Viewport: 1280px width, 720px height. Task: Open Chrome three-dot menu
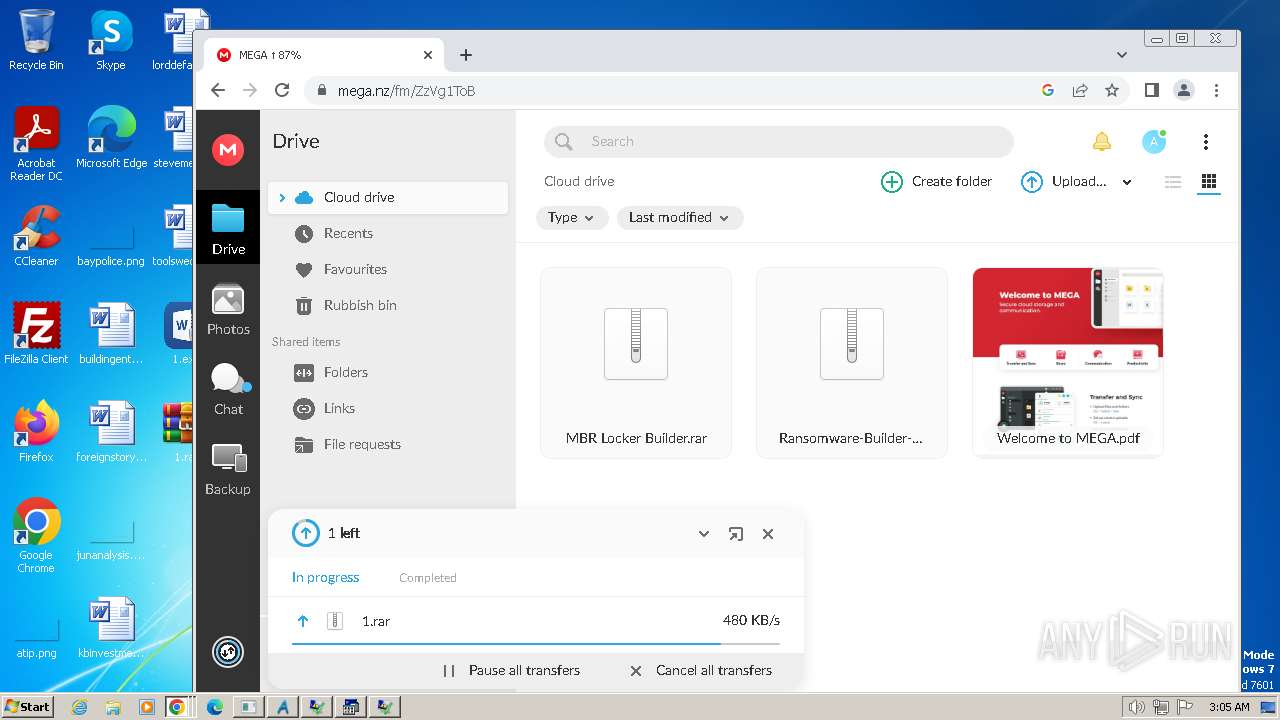(1216, 90)
